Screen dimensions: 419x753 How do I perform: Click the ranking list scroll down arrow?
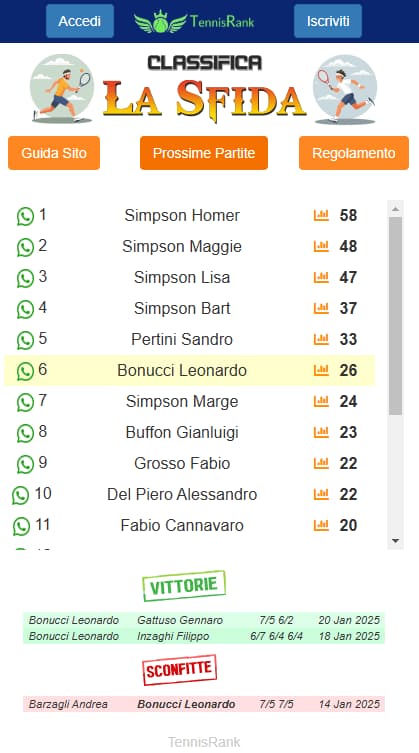coord(395,541)
